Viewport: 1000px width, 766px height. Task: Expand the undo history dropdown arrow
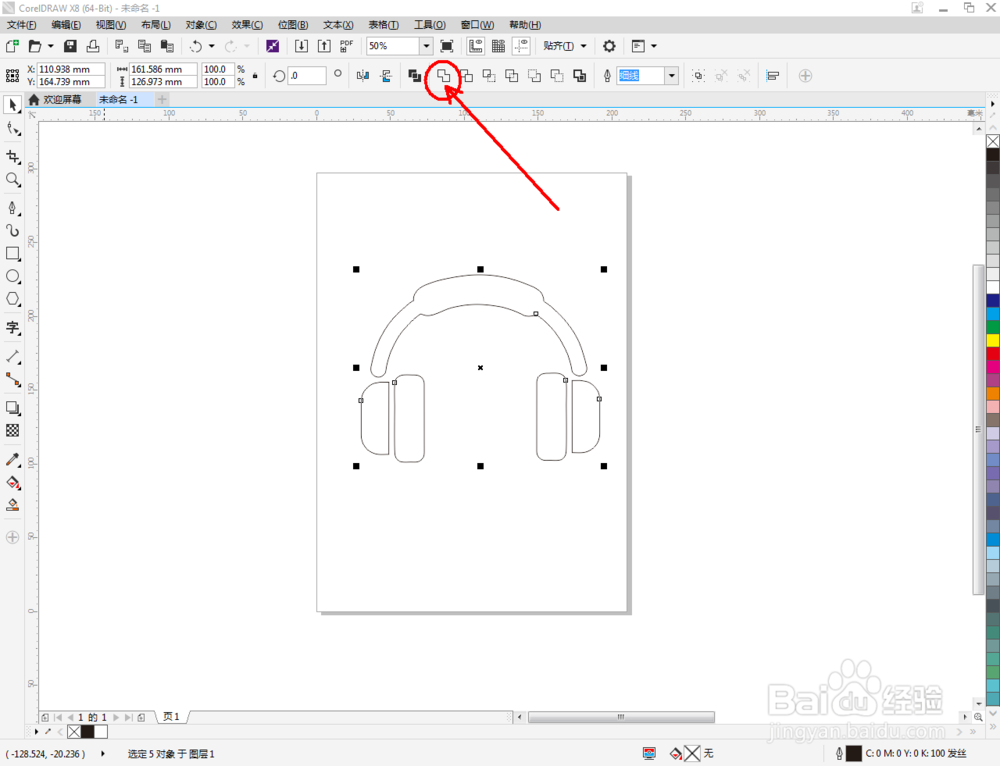pos(212,46)
